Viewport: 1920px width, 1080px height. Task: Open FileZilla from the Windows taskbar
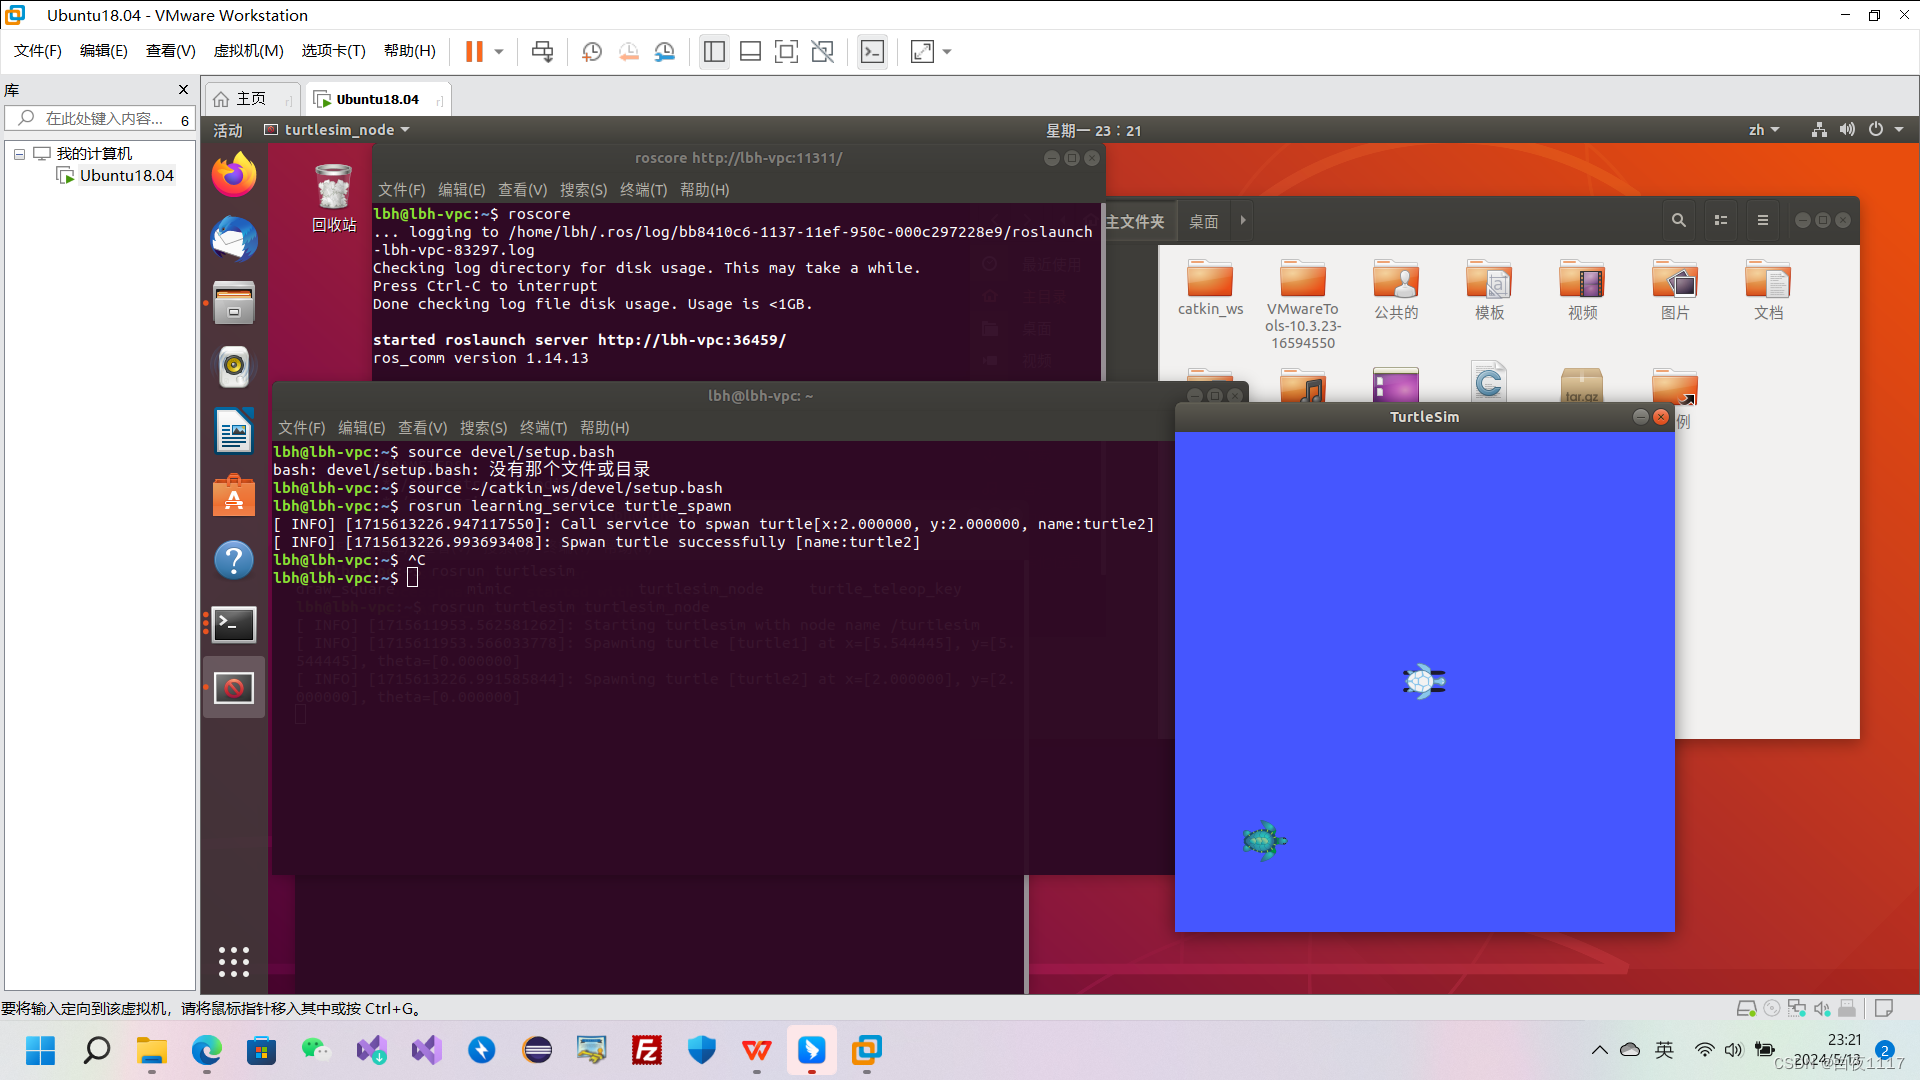[x=646, y=1051]
